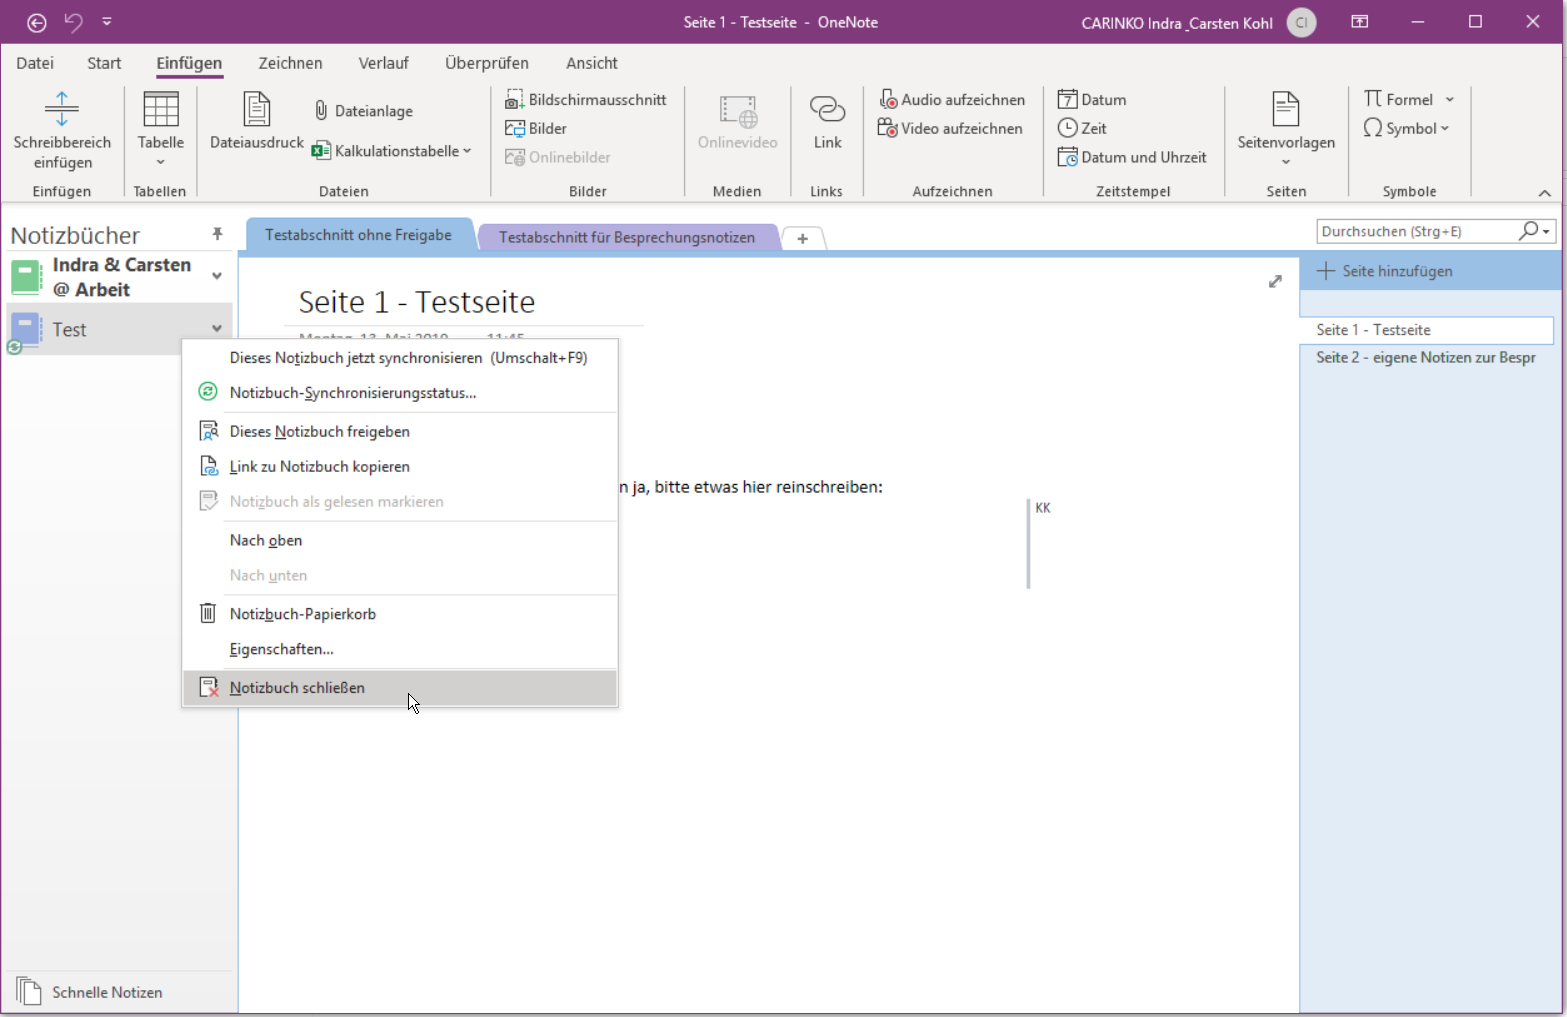
Task: Open Notizbuch-Papierkorb from context menu
Action: click(400, 614)
